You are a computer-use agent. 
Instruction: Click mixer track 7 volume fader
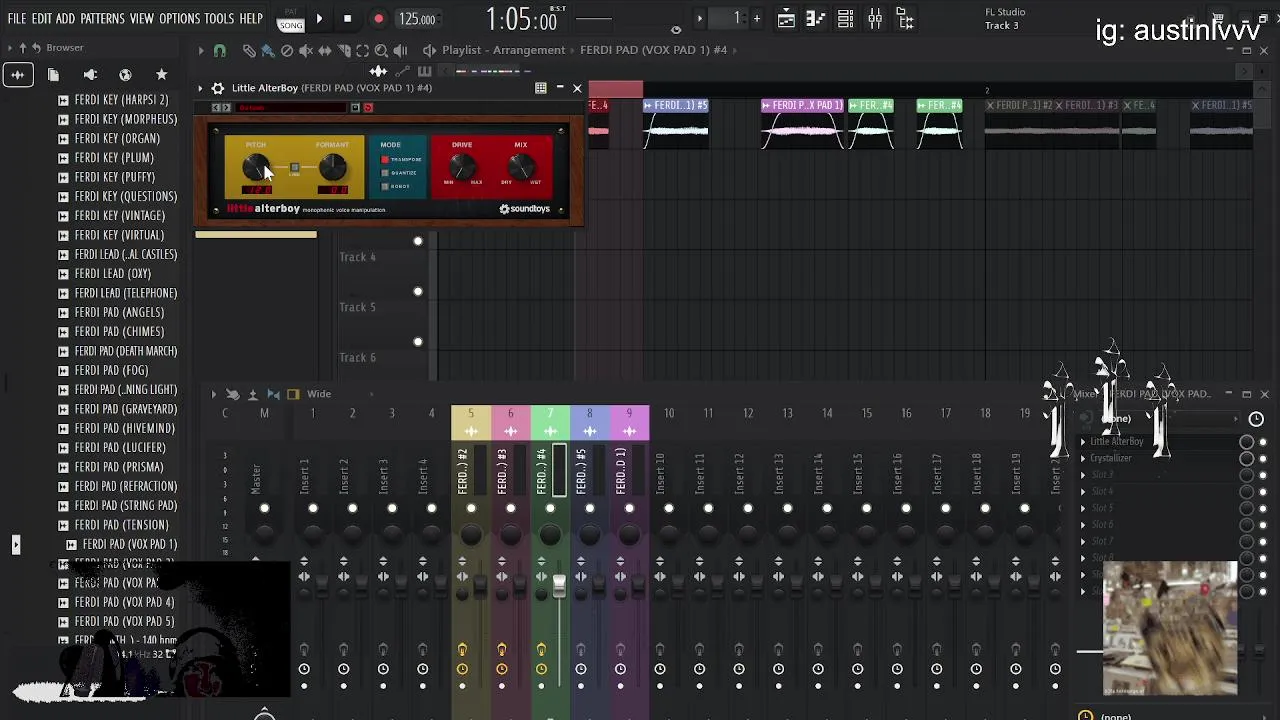[x=559, y=586]
